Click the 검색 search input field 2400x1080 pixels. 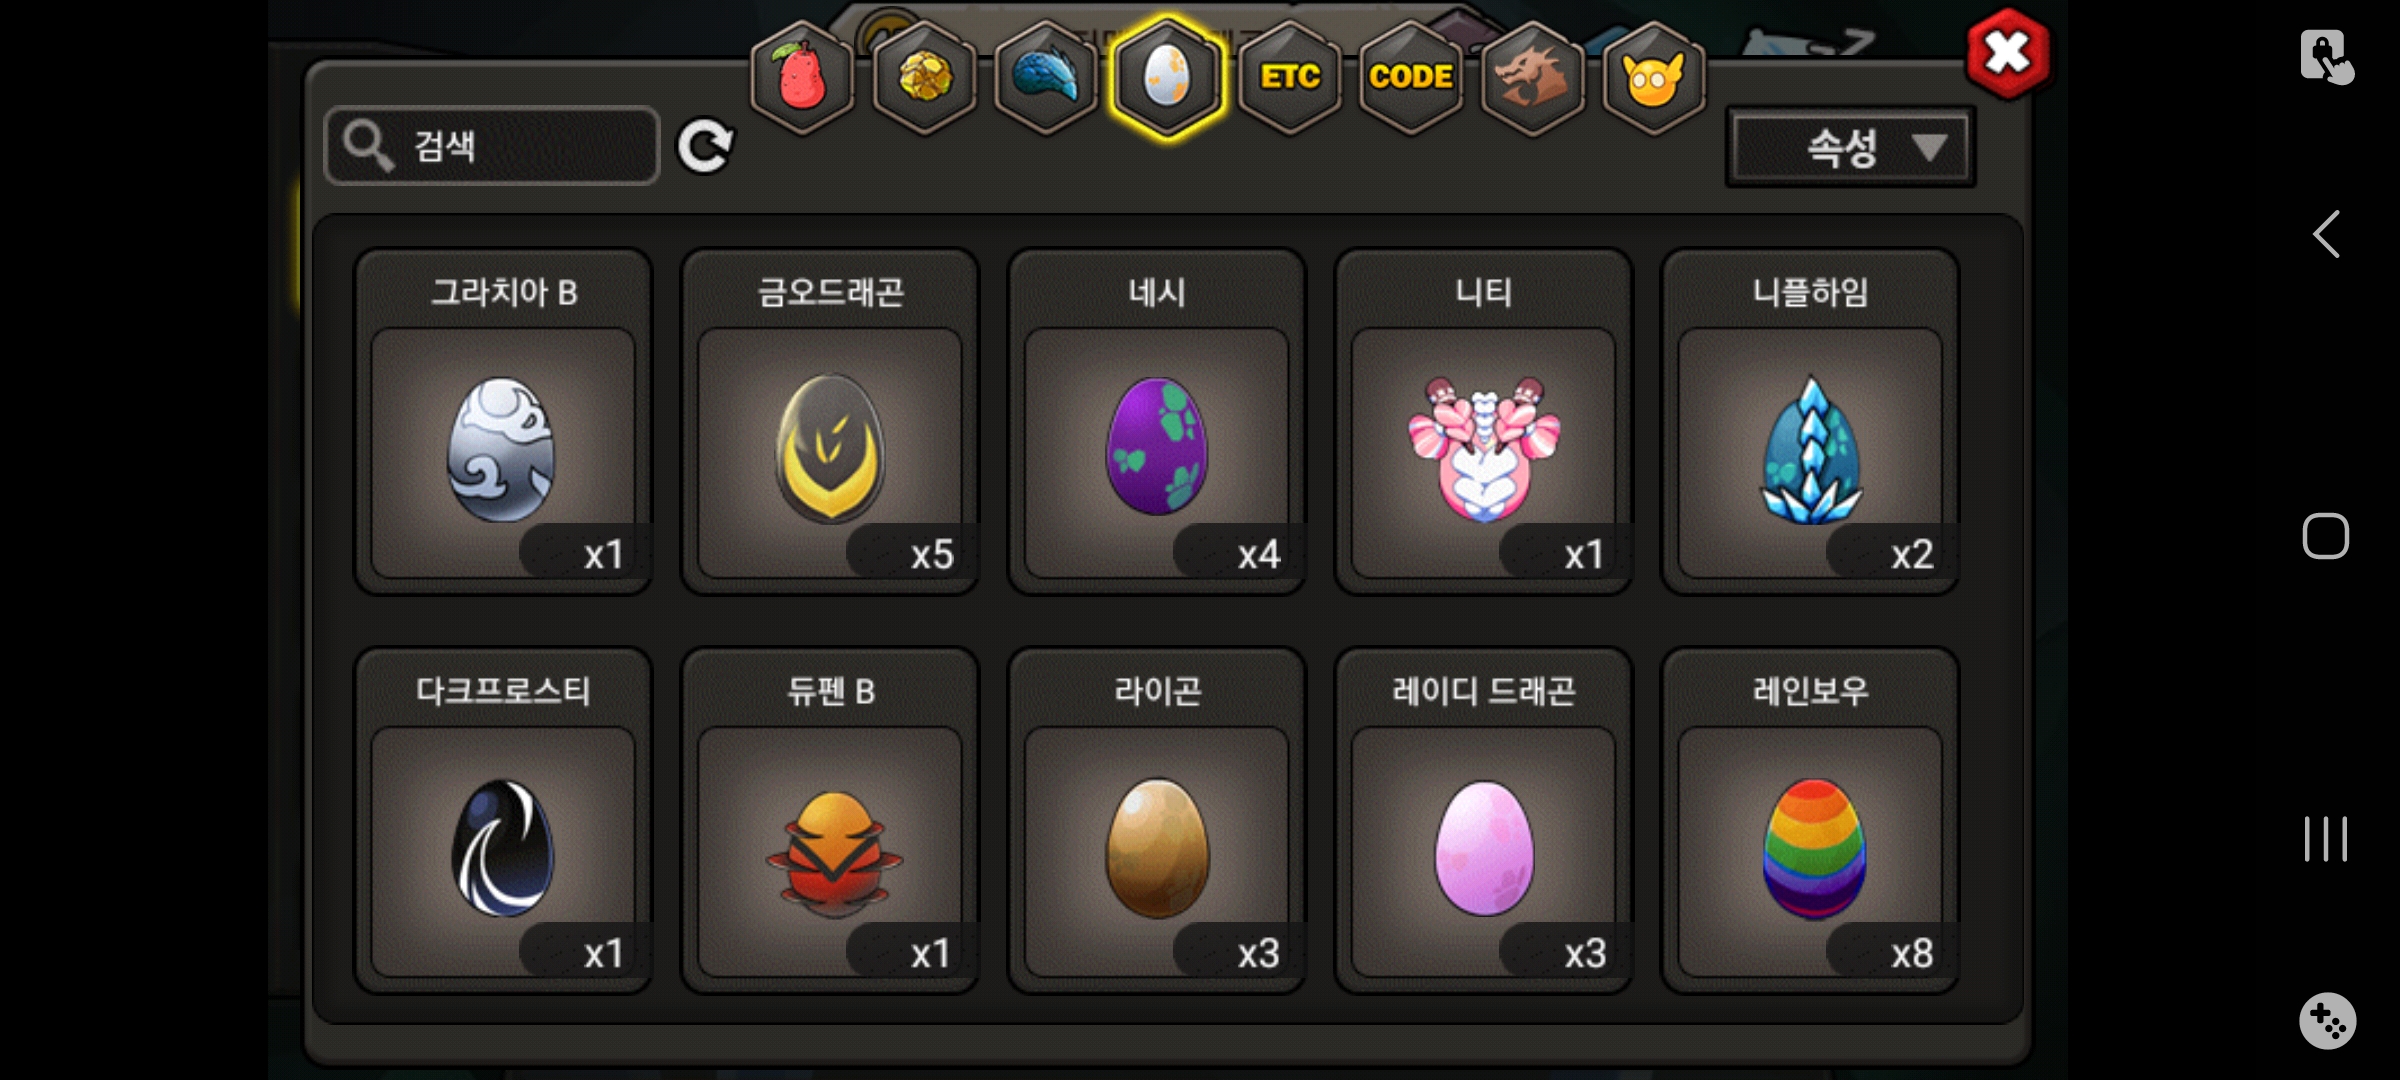[x=492, y=146]
